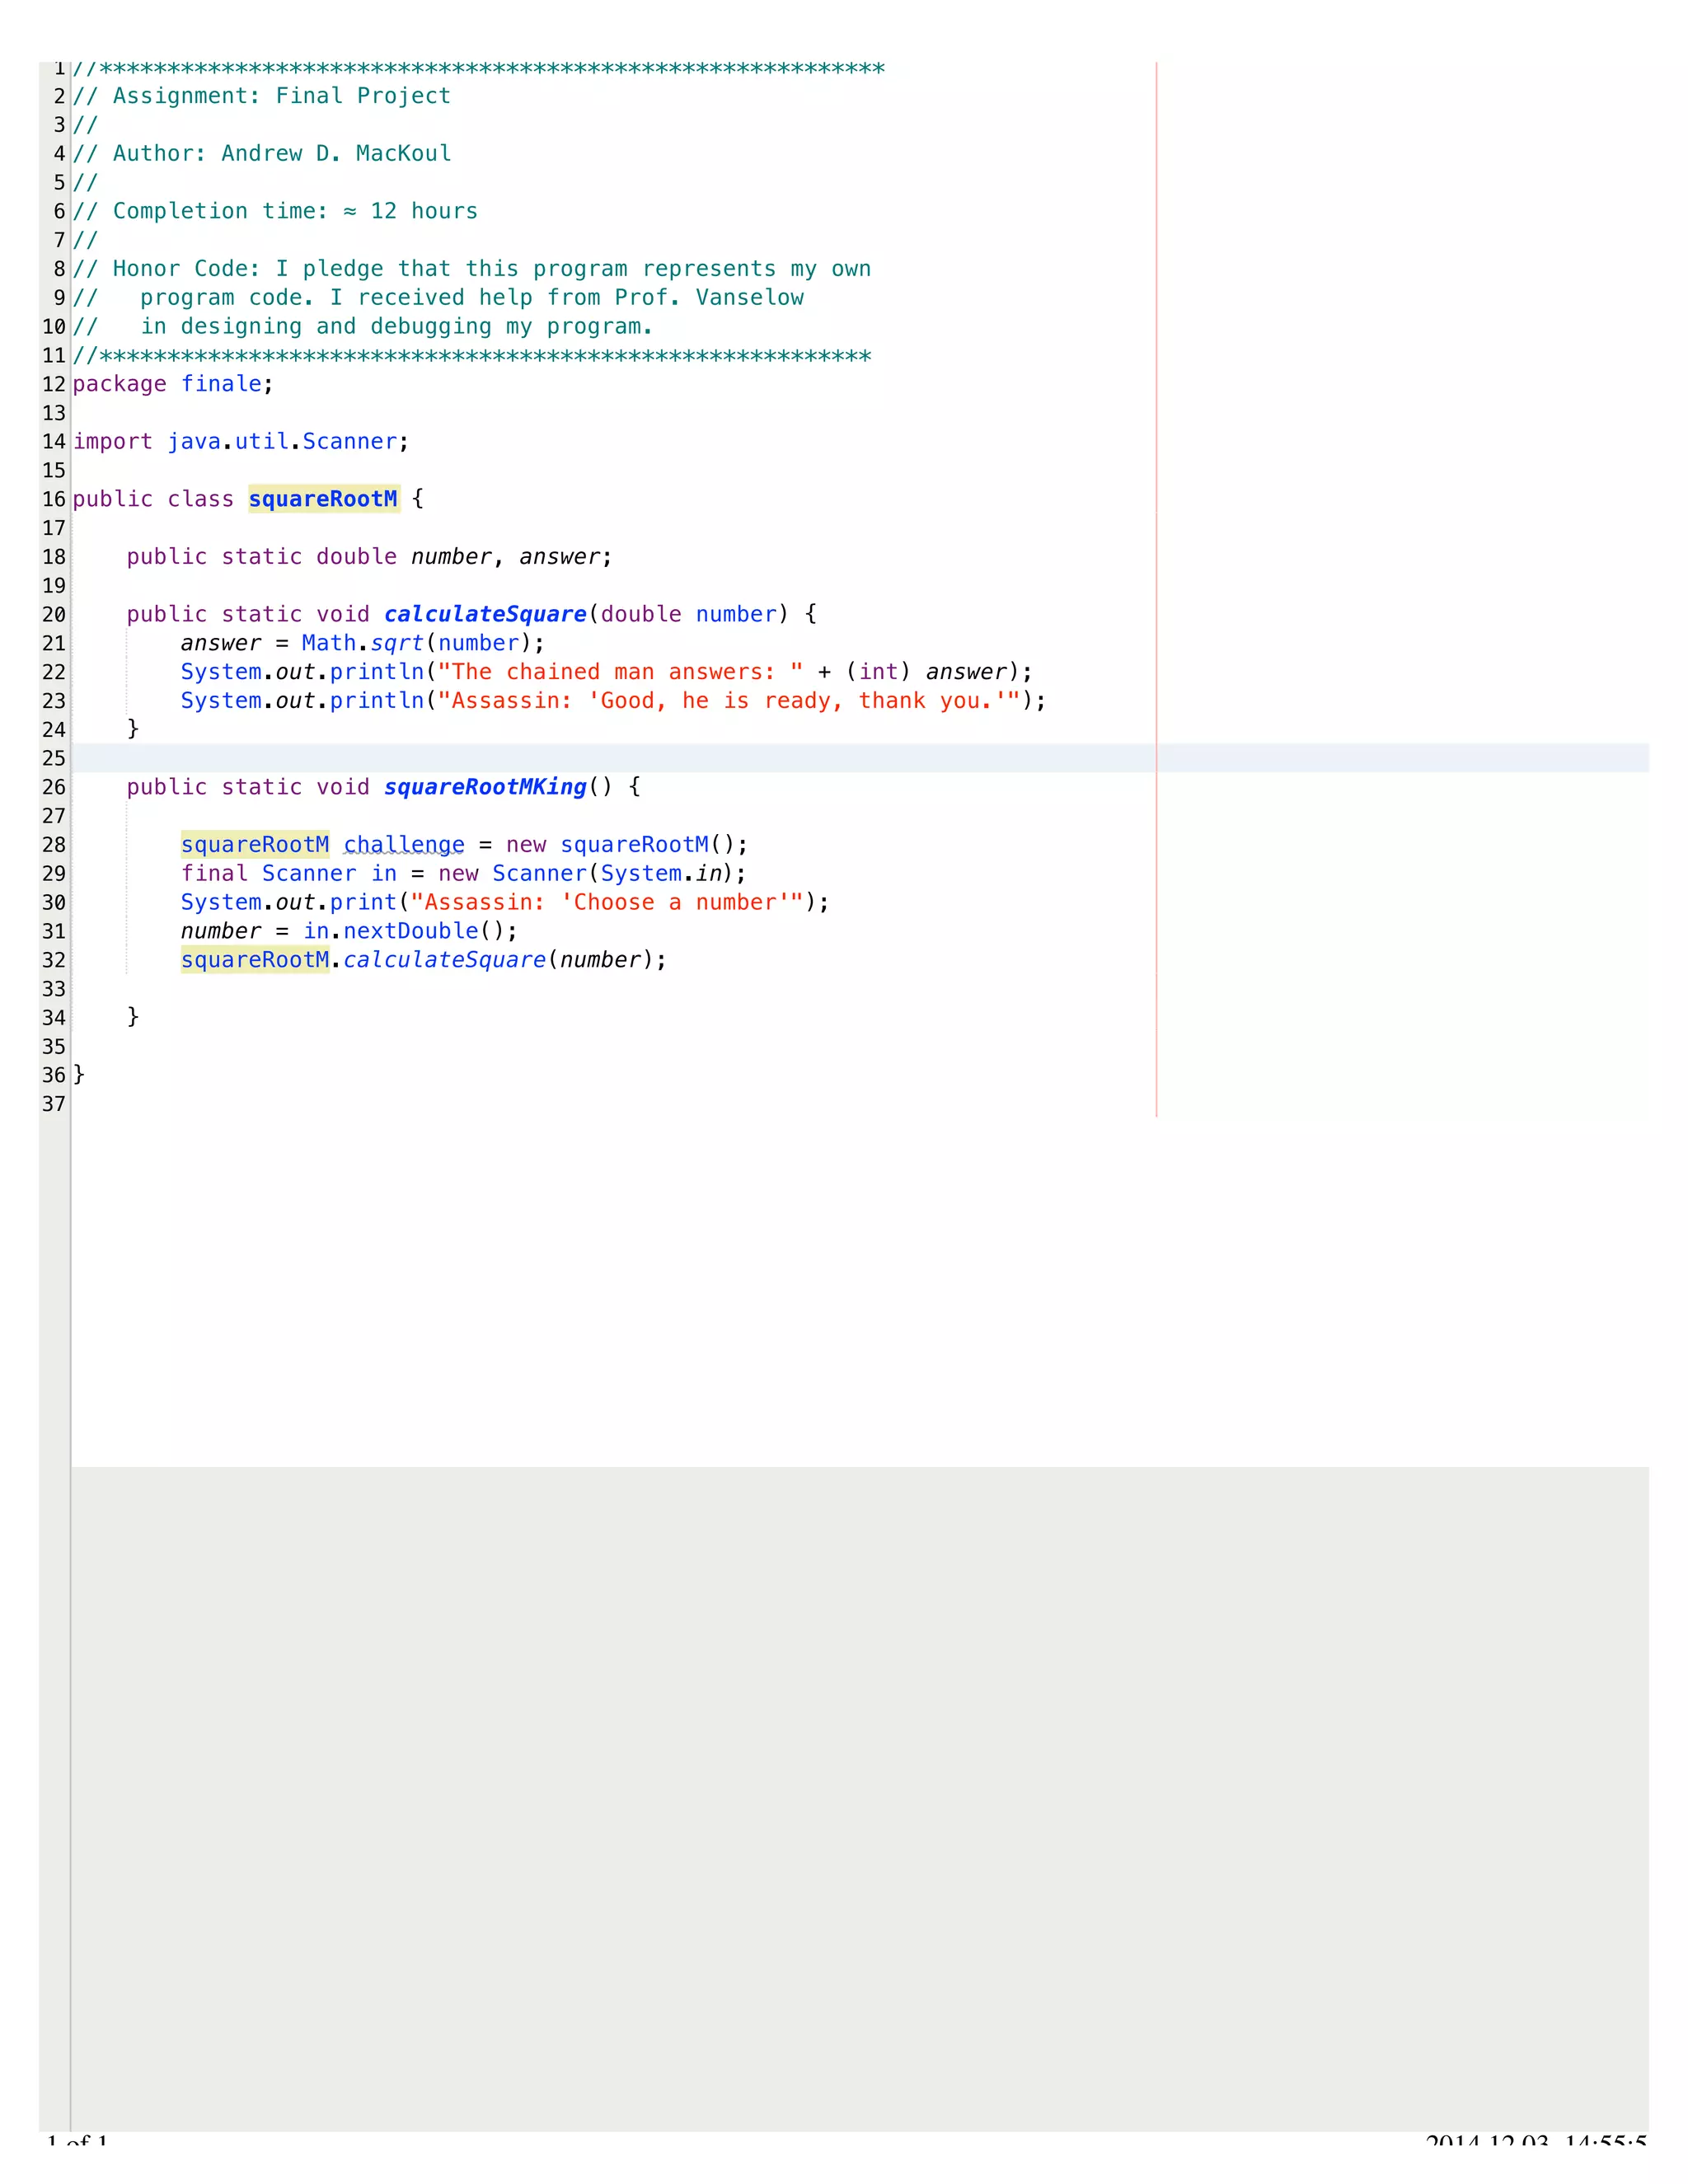Click line number 16 in gutter
Screen dimensions: 1688x2184
coord(54,499)
